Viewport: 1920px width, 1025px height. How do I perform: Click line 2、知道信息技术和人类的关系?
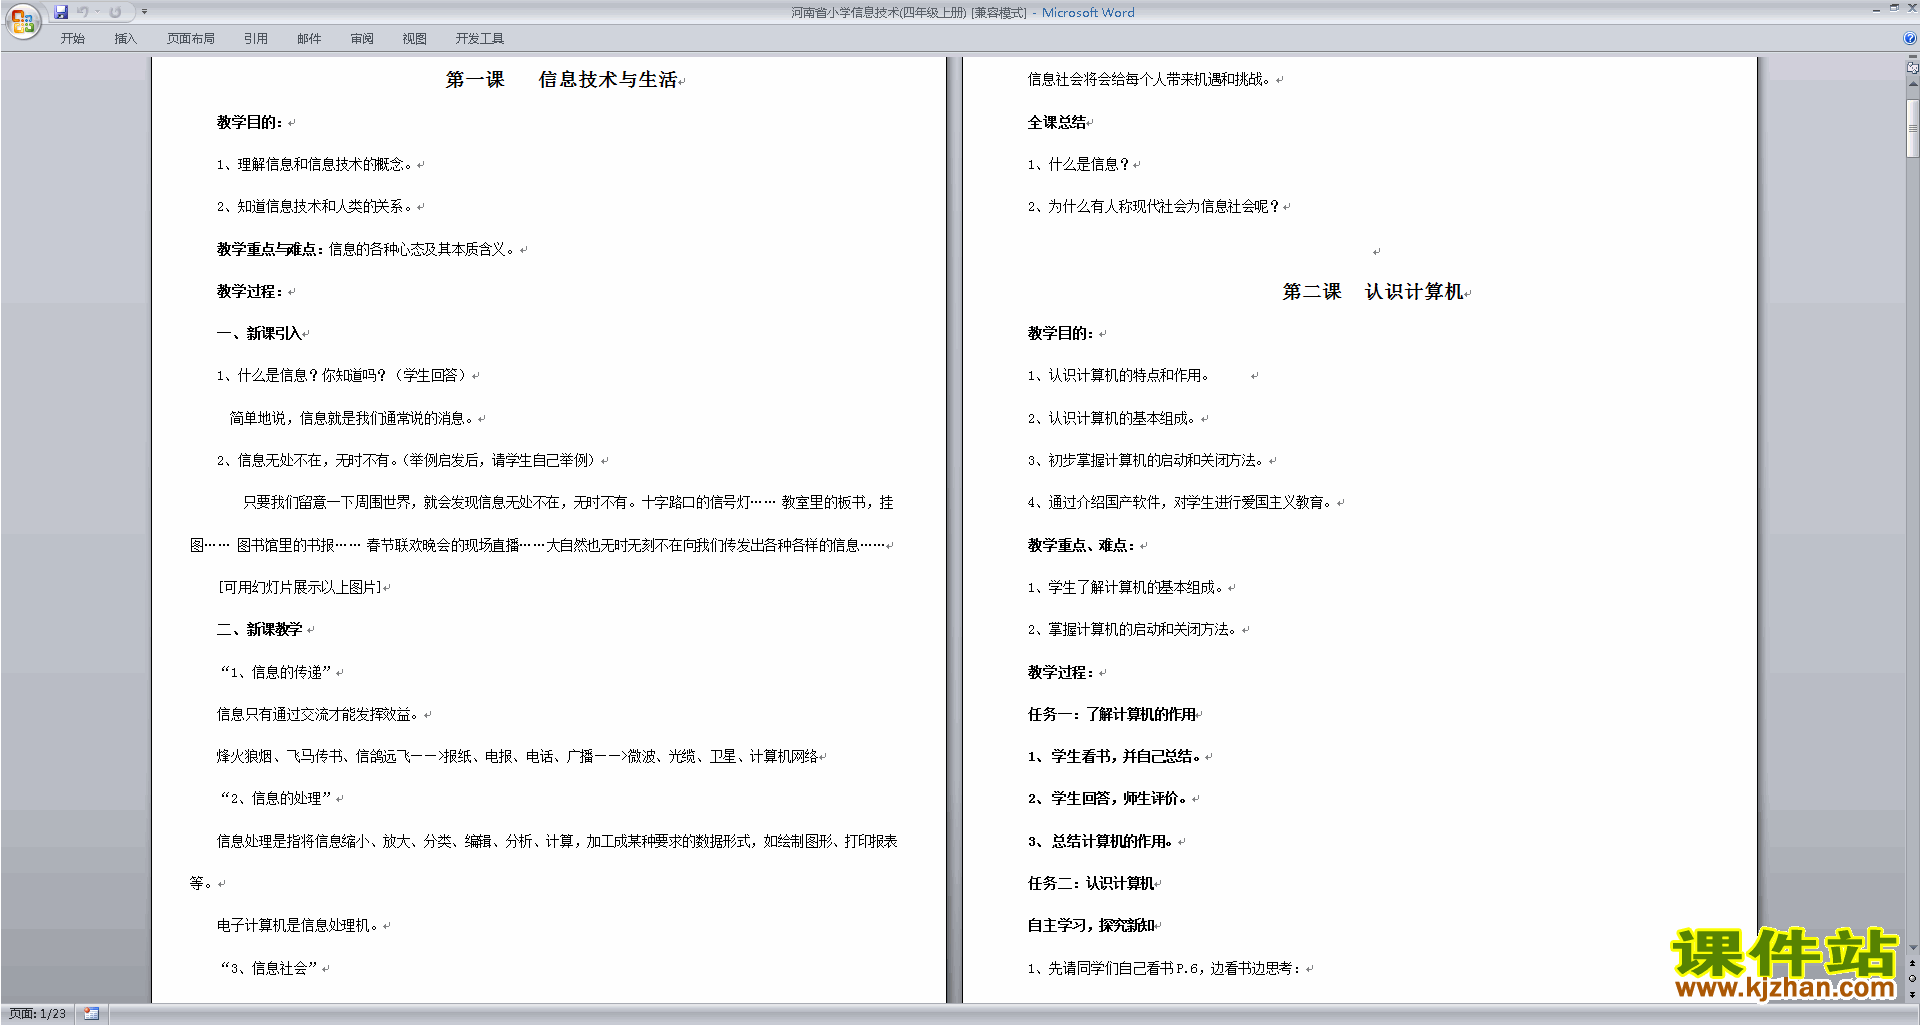[315, 207]
